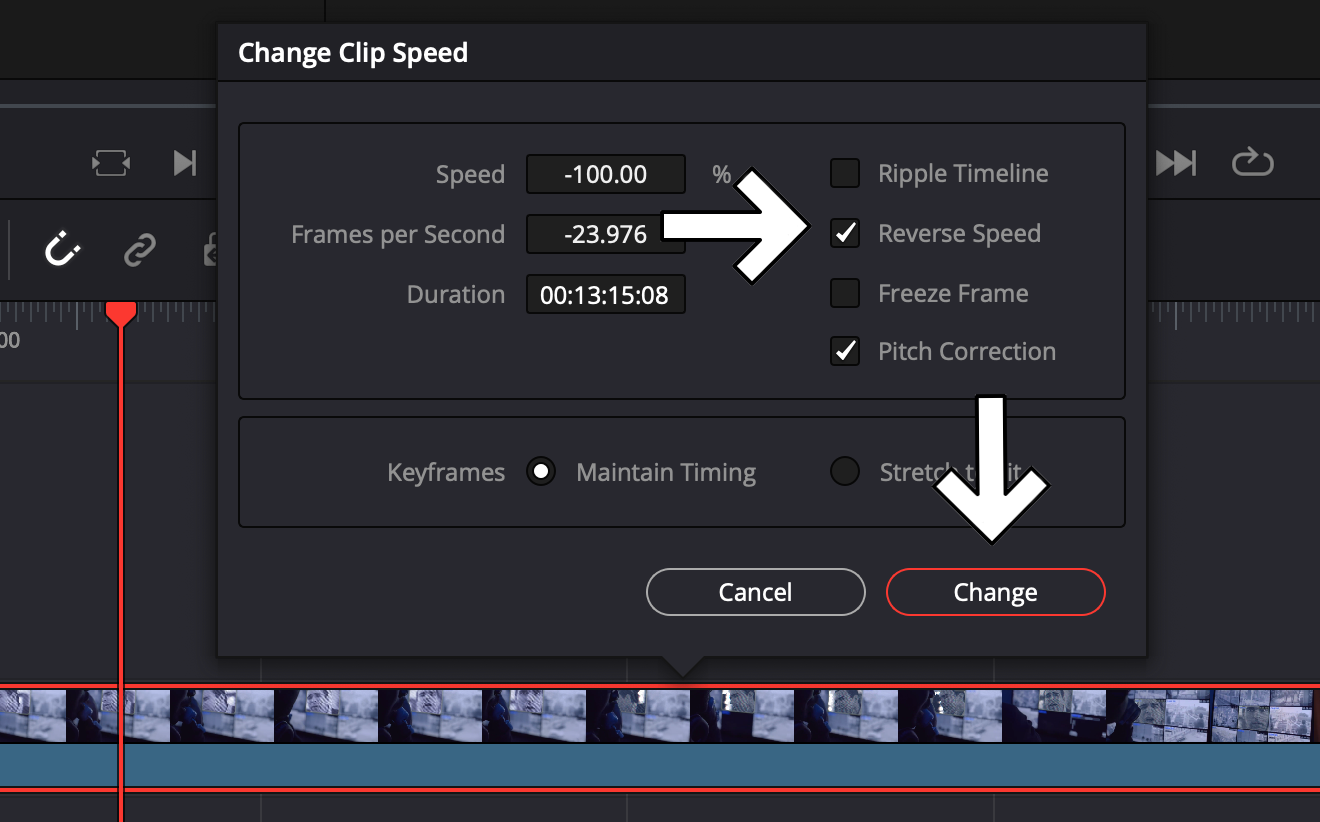Edit the Frames per Second value
This screenshot has height=822, width=1320.
pyautogui.click(x=605, y=234)
